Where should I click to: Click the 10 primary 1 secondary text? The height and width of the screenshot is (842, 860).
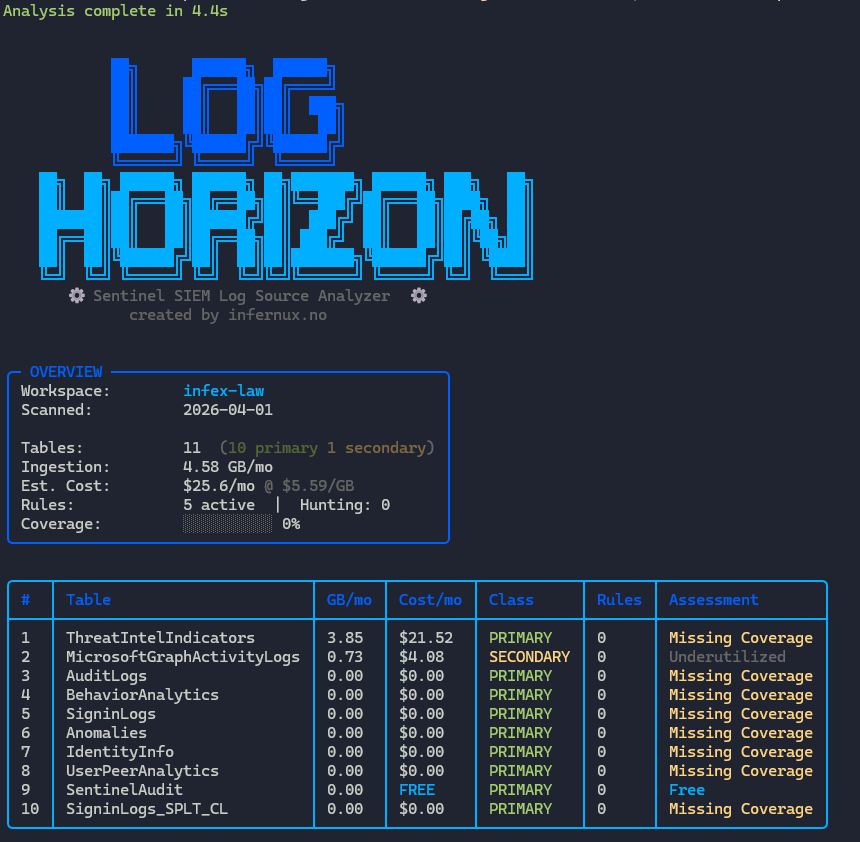point(327,448)
